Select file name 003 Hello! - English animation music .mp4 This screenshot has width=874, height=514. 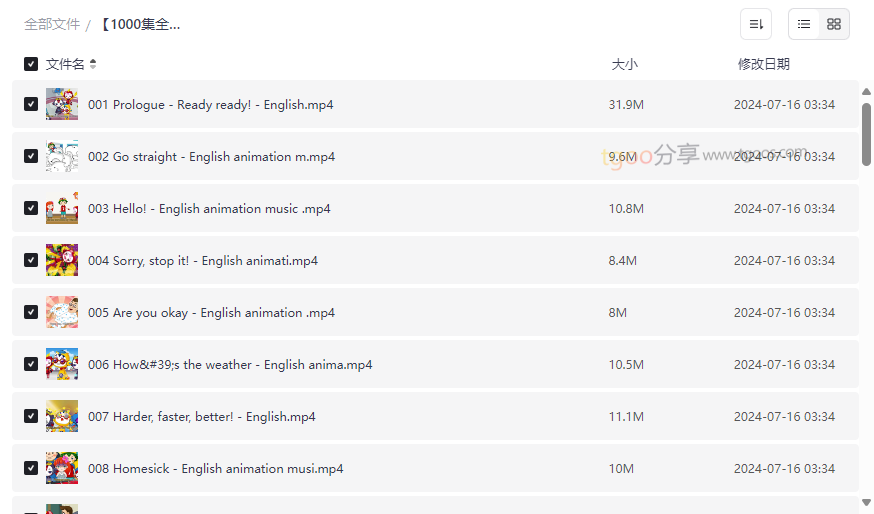[209, 208]
